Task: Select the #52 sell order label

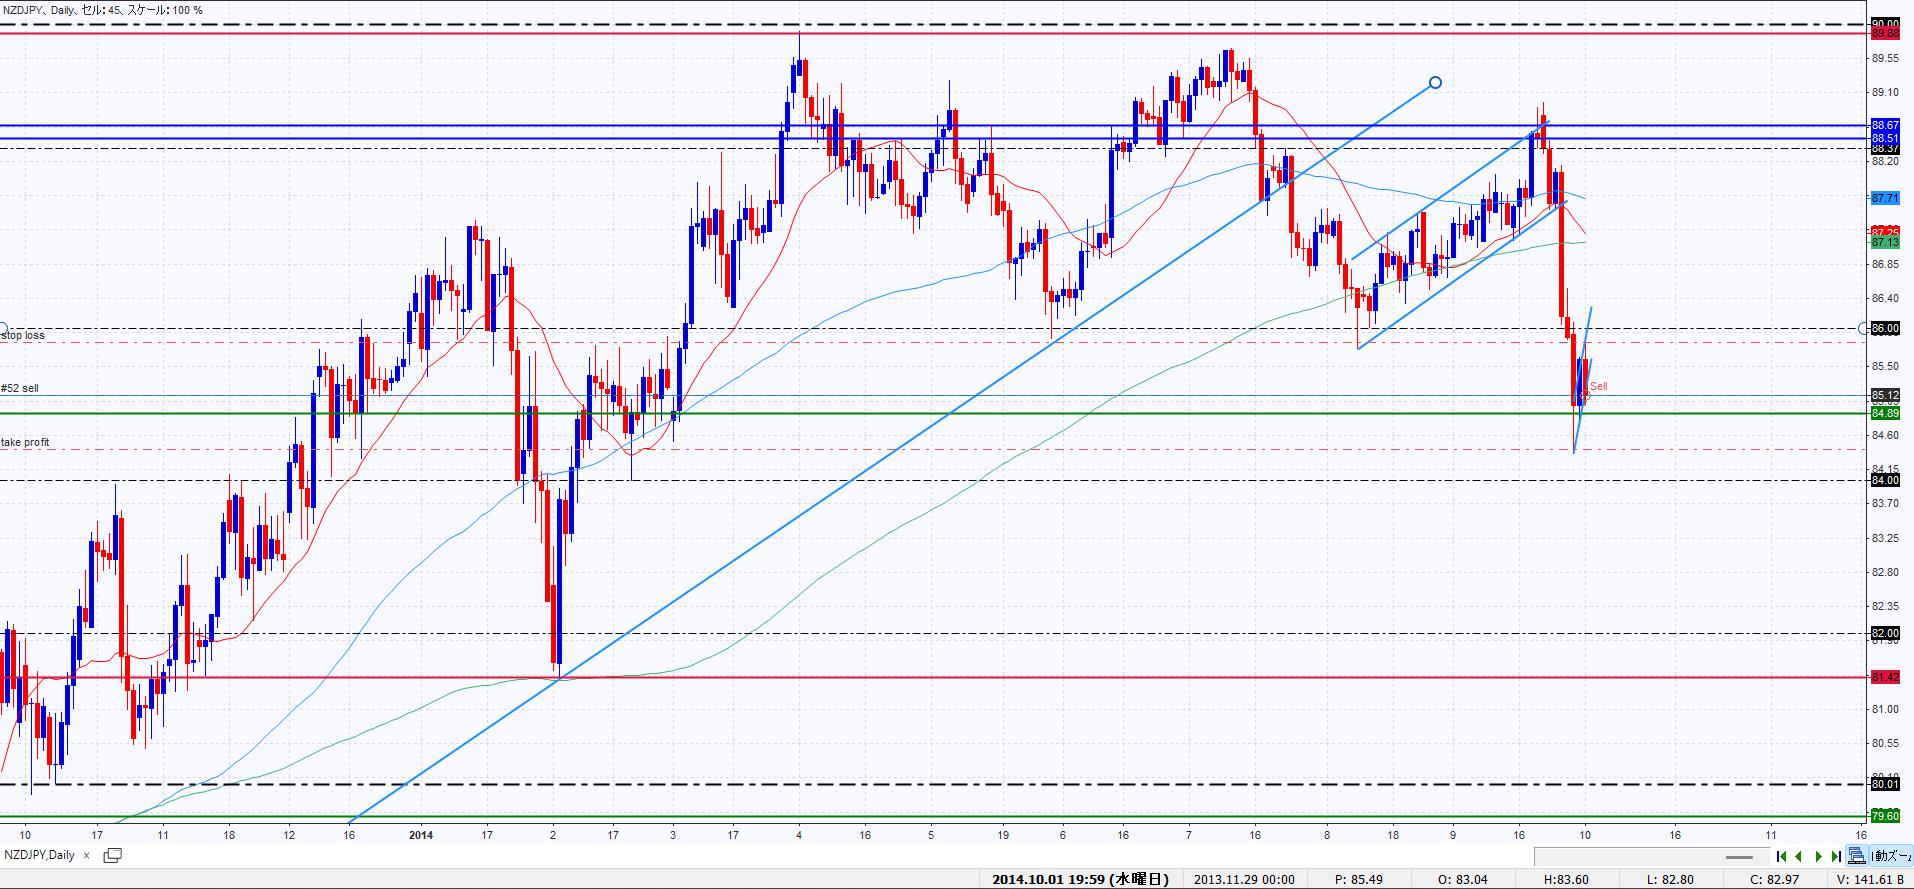Action: 20,388
